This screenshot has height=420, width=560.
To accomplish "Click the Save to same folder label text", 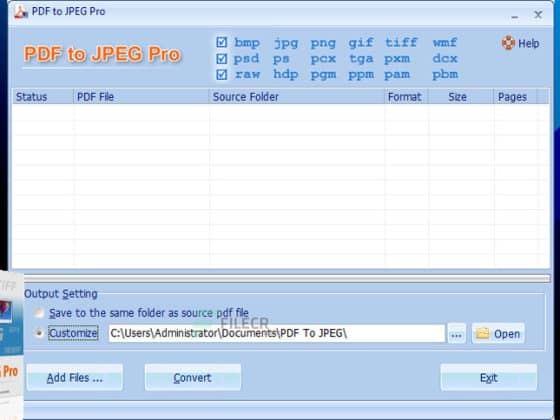I will [x=149, y=313].
